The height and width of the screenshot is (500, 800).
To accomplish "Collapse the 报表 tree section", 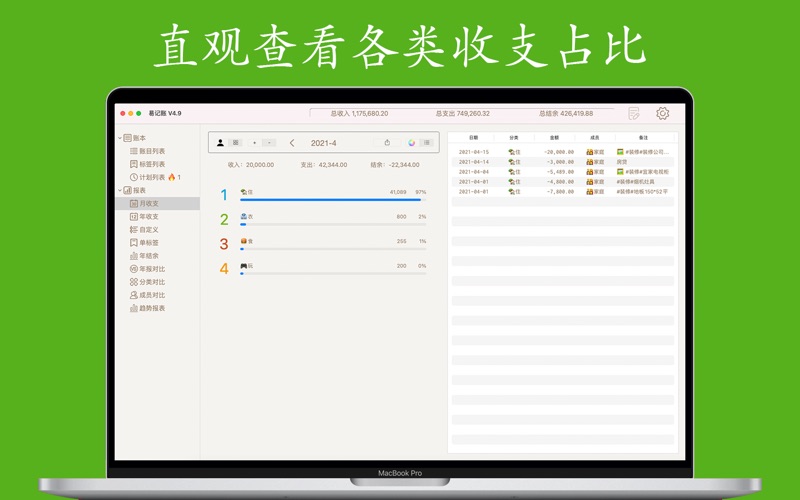I will click(x=120, y=190).
